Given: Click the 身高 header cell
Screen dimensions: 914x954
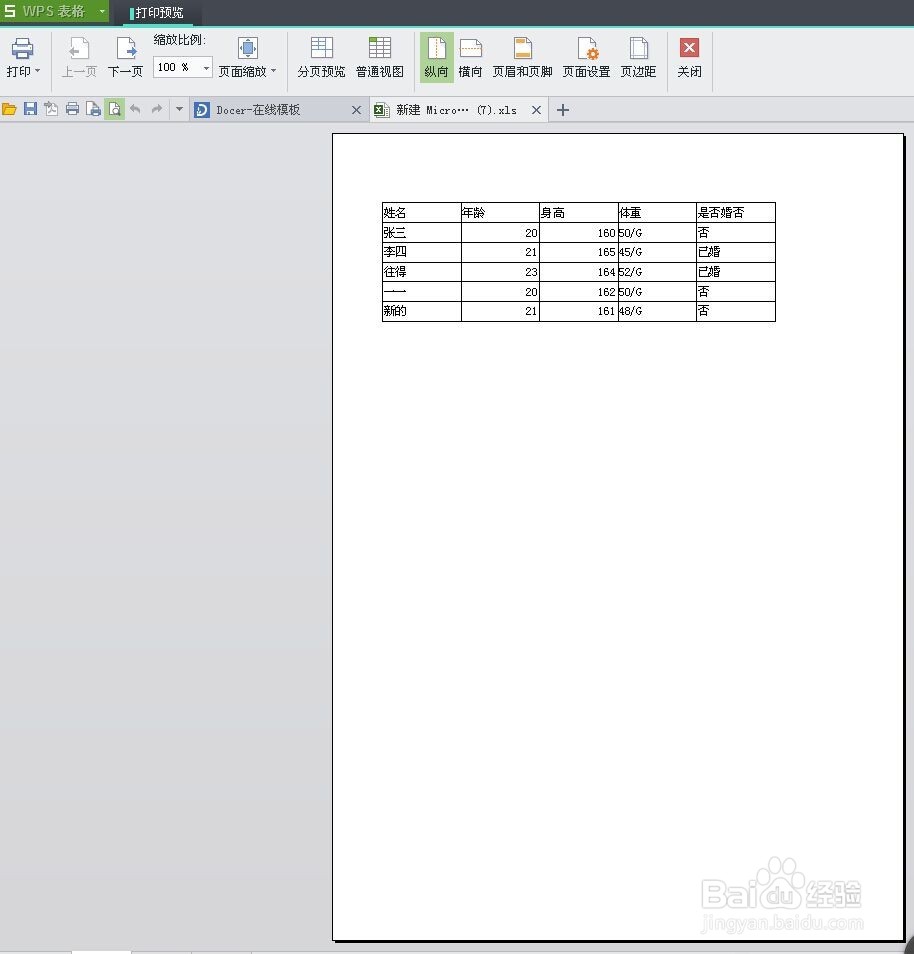Looking at the screenshot, I should [579, 213].
